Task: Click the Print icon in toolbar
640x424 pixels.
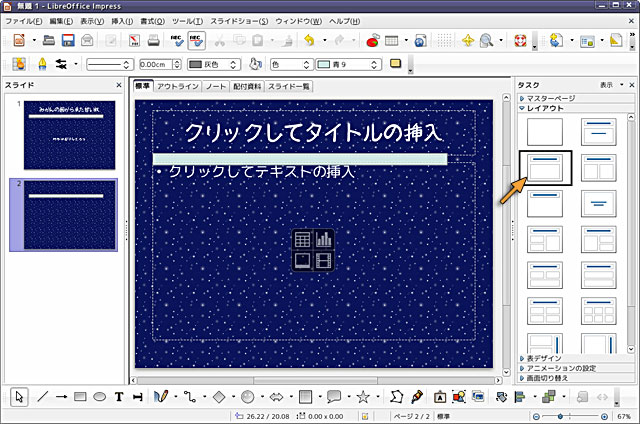Action: click(155, 41)
